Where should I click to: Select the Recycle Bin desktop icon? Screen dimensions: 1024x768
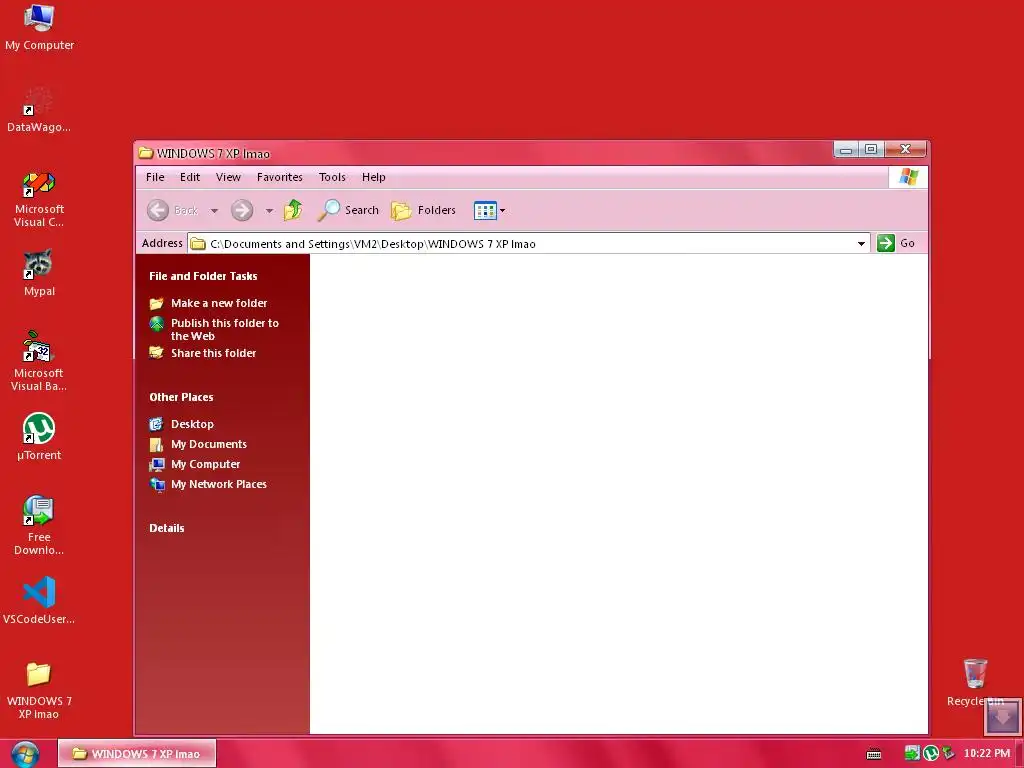pos(975,682)
